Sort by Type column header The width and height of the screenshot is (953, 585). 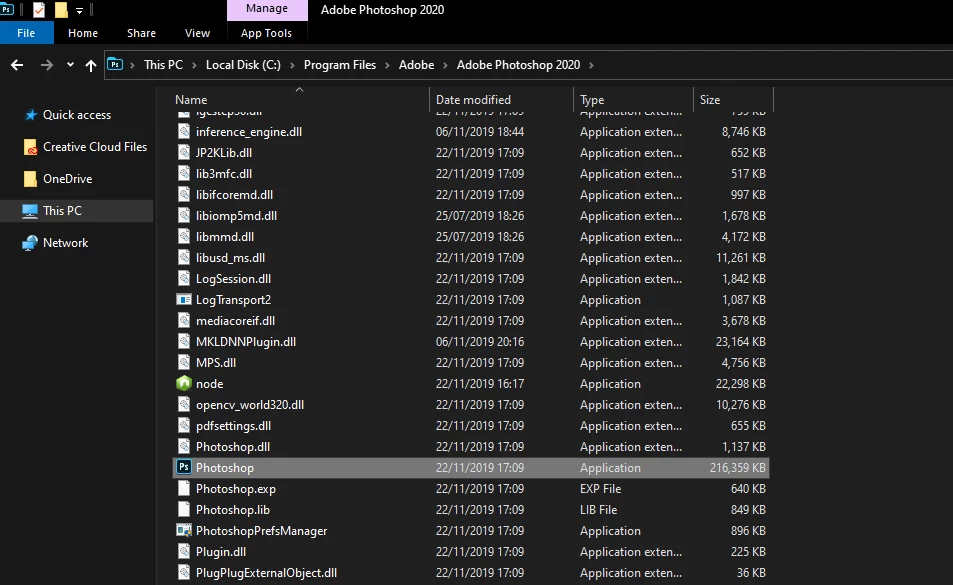point(592,100)
